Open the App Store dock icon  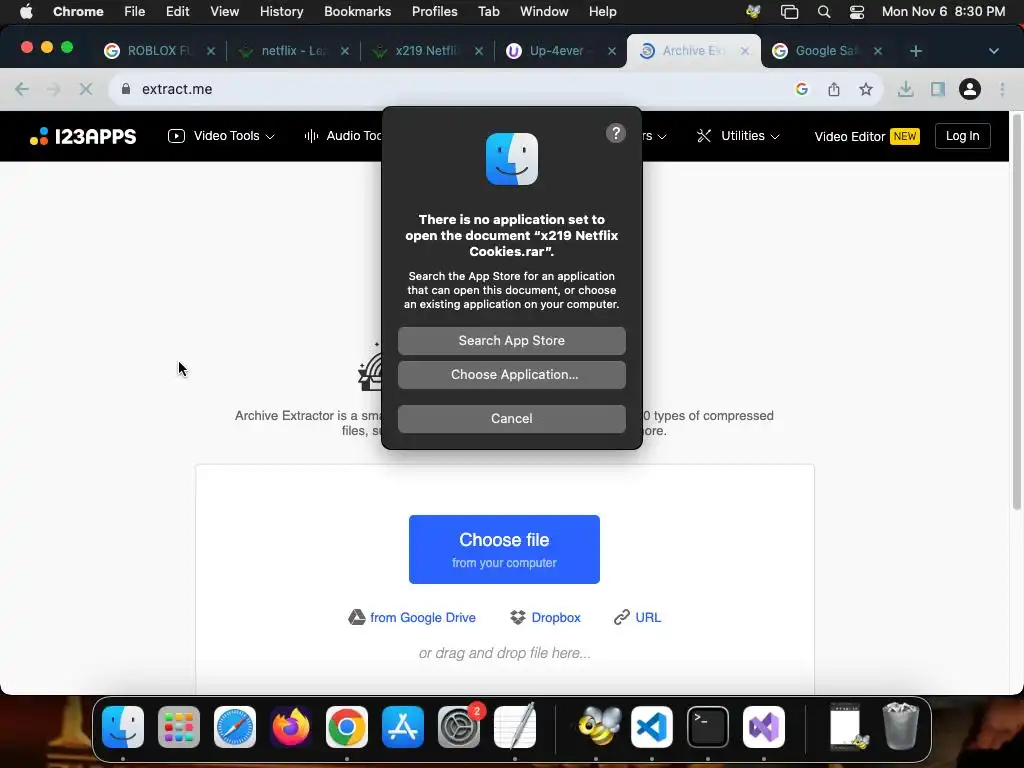(403, 727)
